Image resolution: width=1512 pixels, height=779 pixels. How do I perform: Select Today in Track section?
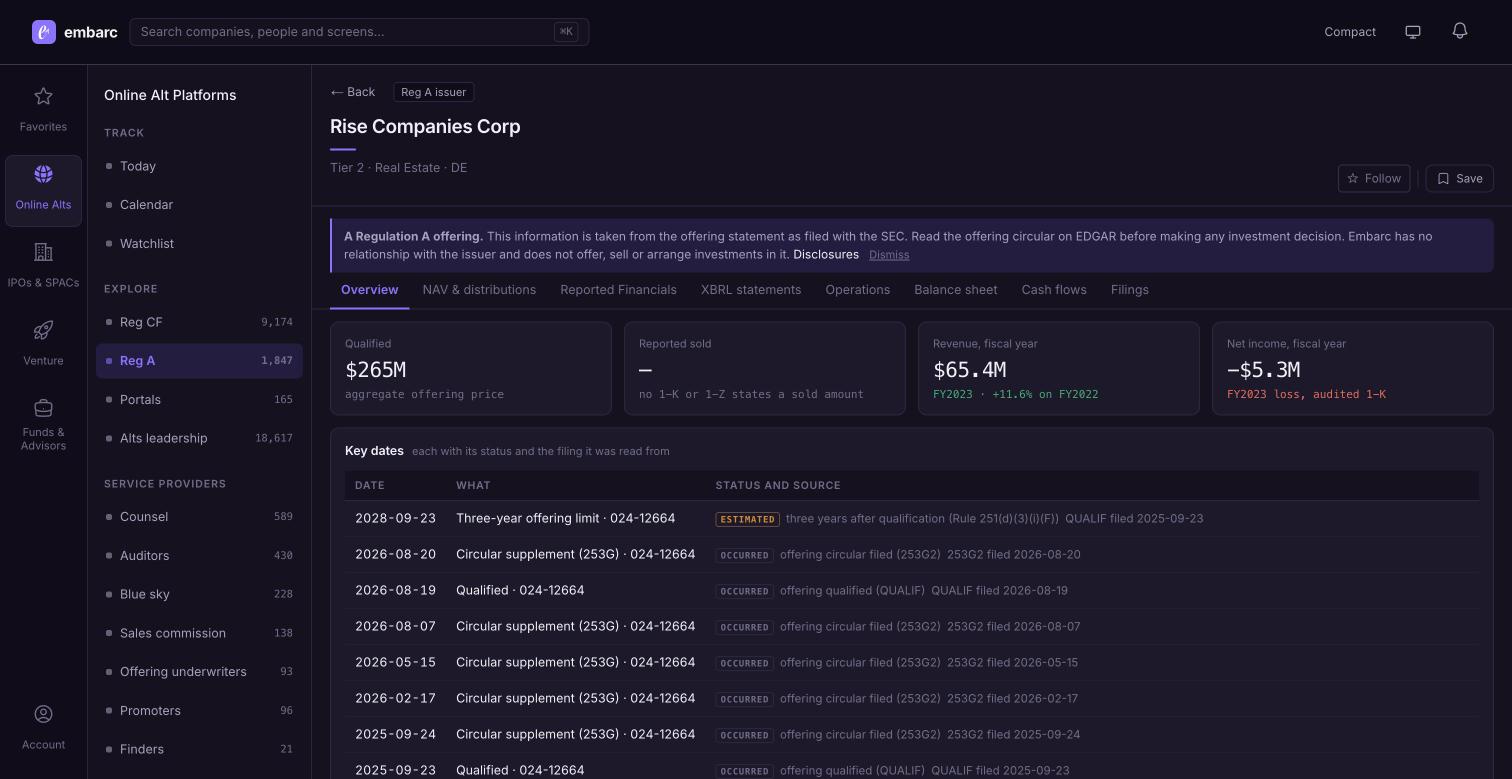tap(199, 166)
